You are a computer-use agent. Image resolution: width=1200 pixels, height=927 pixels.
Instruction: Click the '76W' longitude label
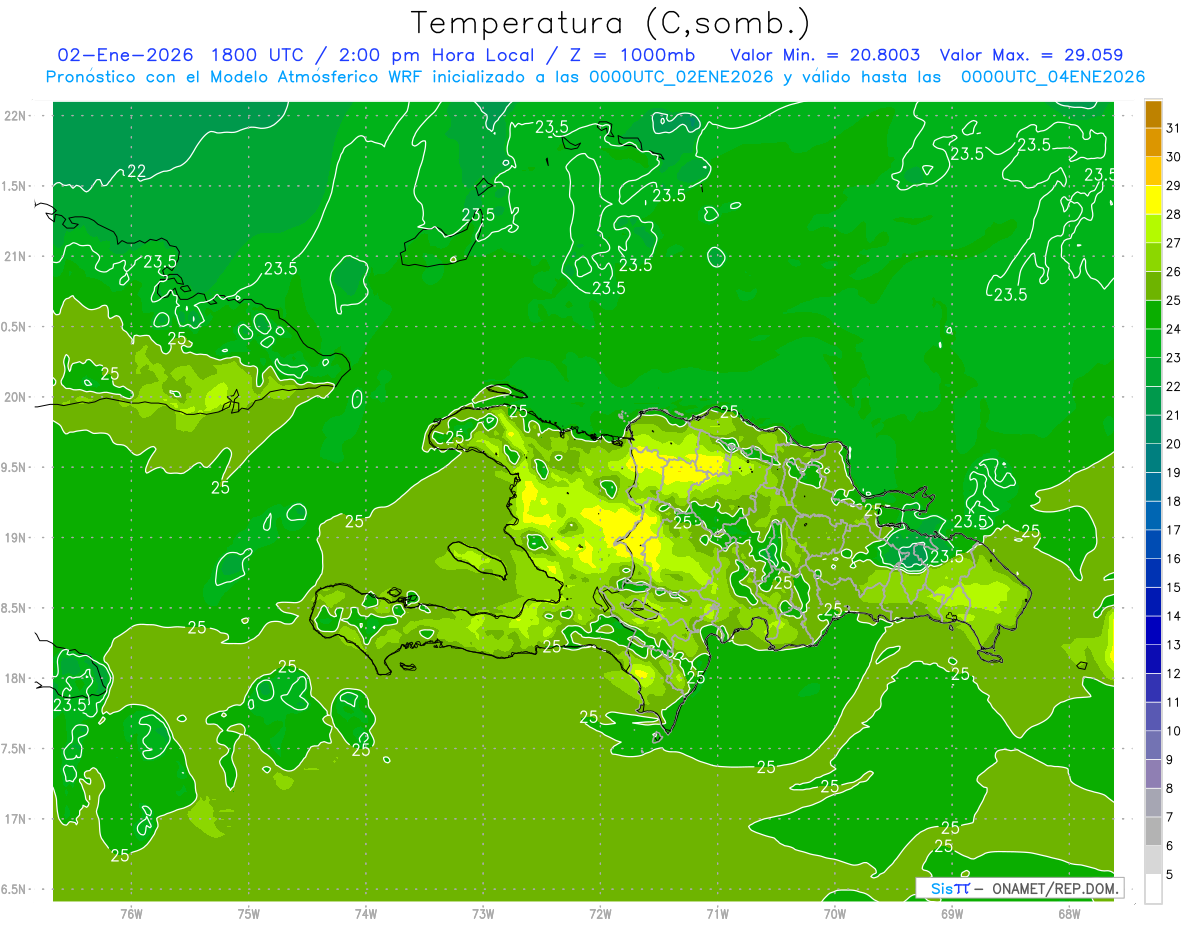[x=131, y=914]
